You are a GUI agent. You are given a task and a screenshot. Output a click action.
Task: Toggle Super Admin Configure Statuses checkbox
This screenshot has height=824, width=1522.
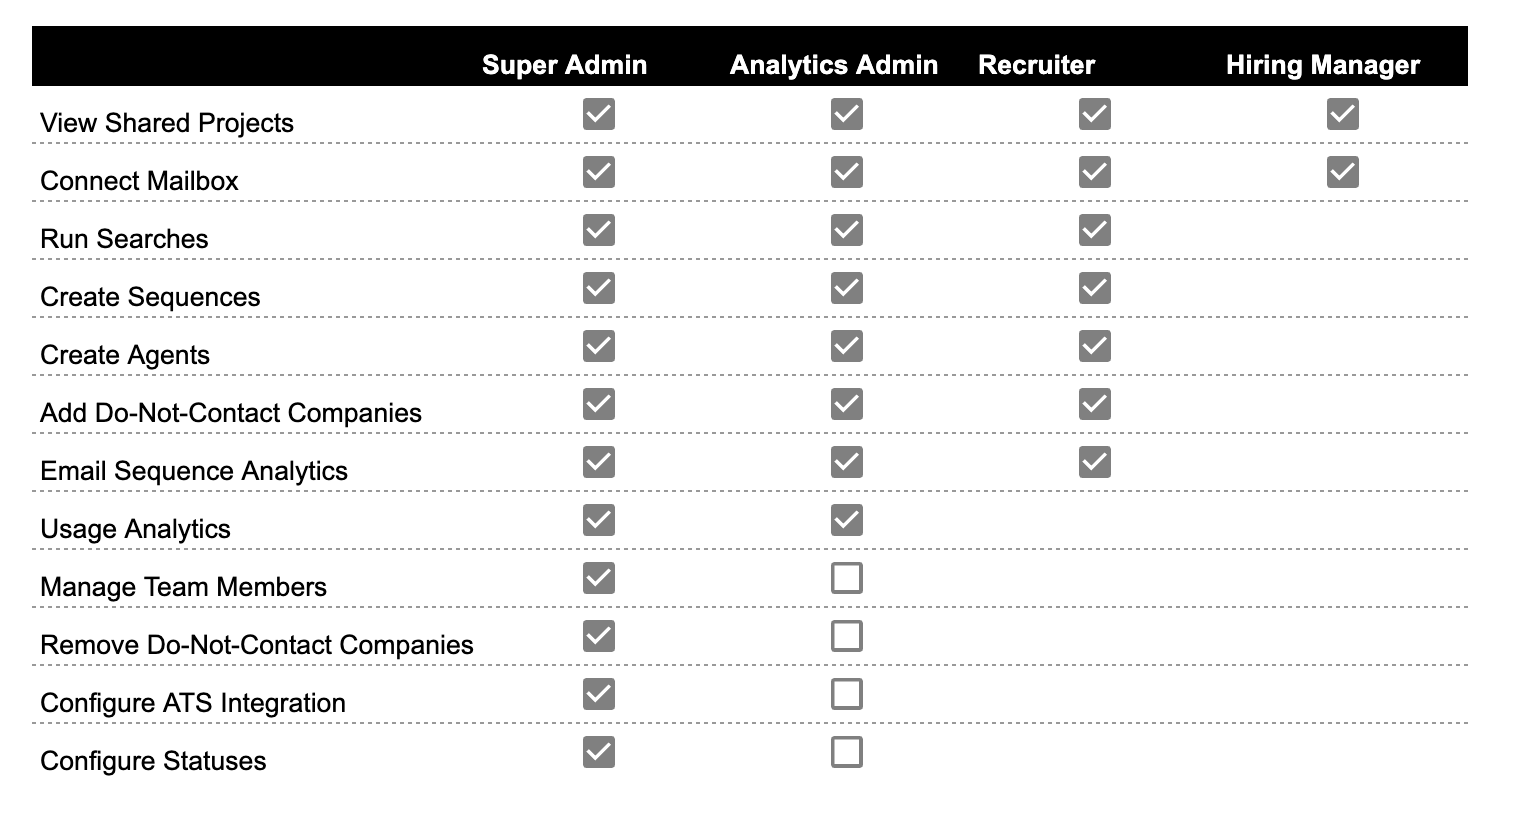pyautogui.click(x=599, y=752)
